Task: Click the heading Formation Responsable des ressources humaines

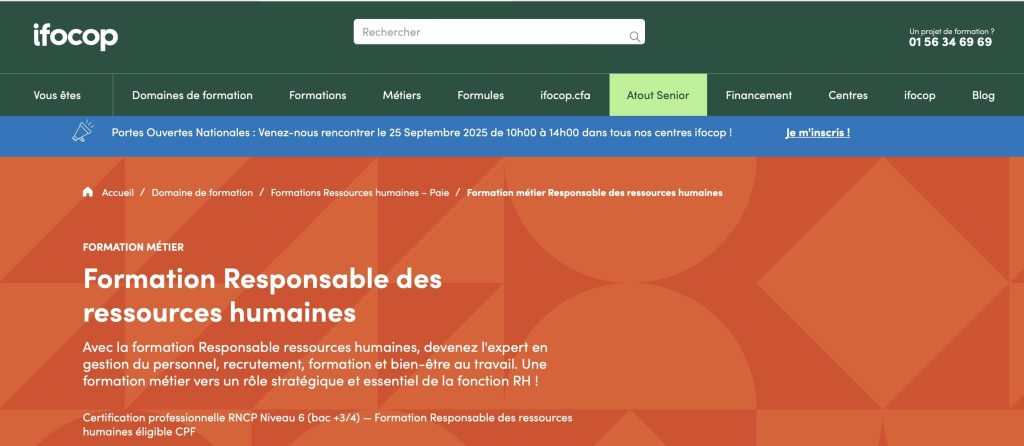Action: (x=263, y=296)
